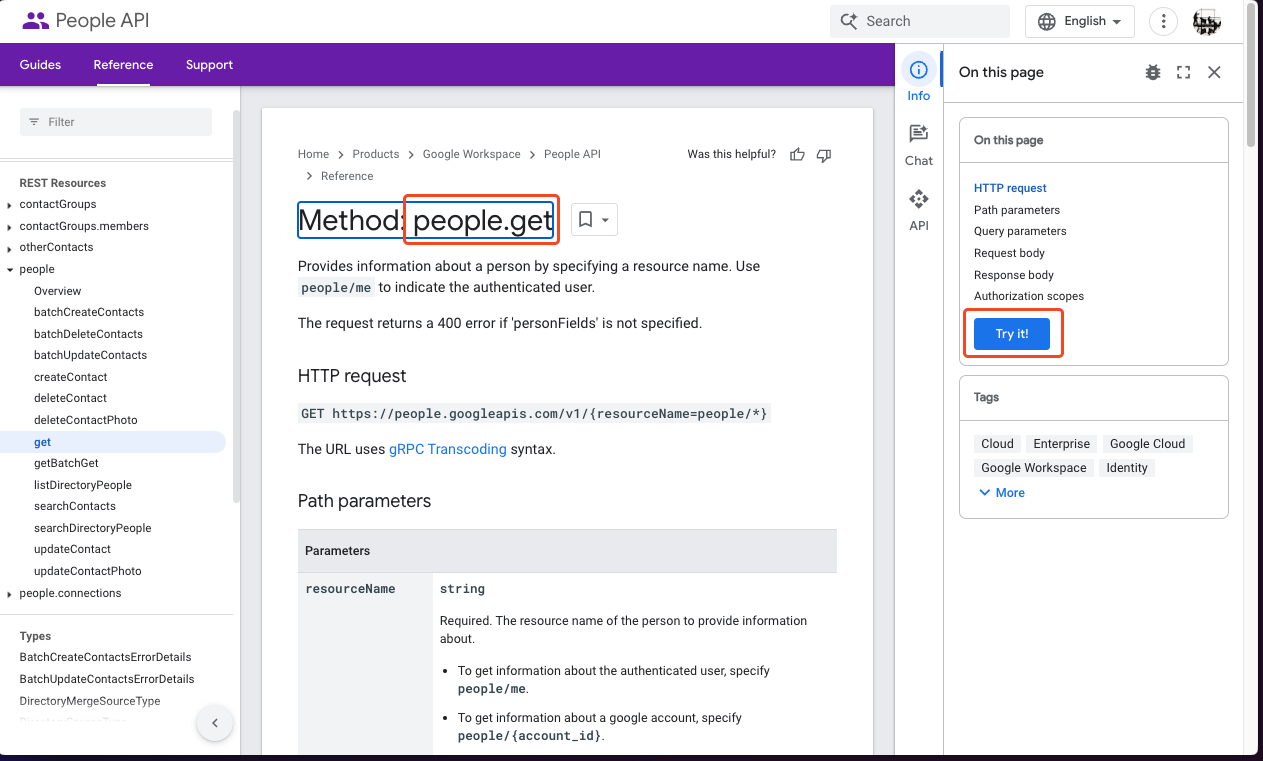Open the gRPC Transcoding link

(447, 449)
